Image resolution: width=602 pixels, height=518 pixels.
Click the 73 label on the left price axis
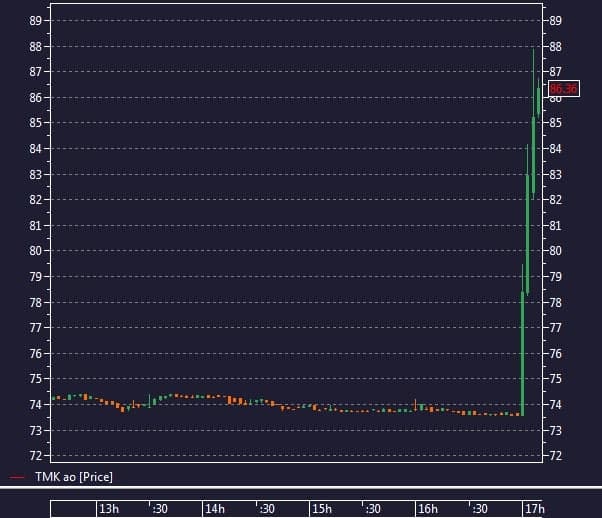35,430
